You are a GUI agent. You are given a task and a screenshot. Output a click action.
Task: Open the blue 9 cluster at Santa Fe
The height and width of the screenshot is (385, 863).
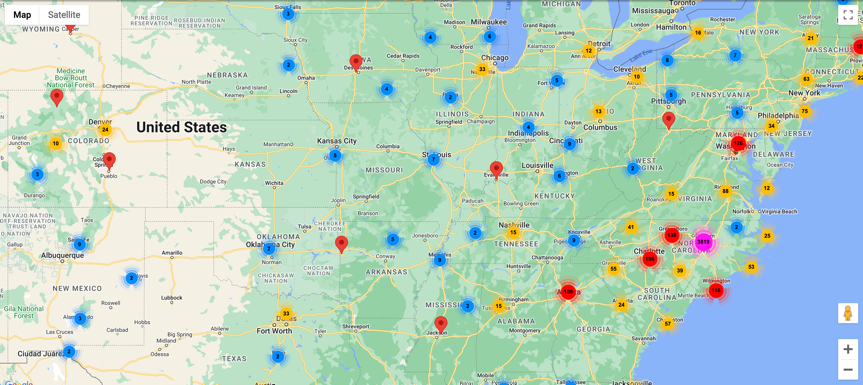coord(79,244)
